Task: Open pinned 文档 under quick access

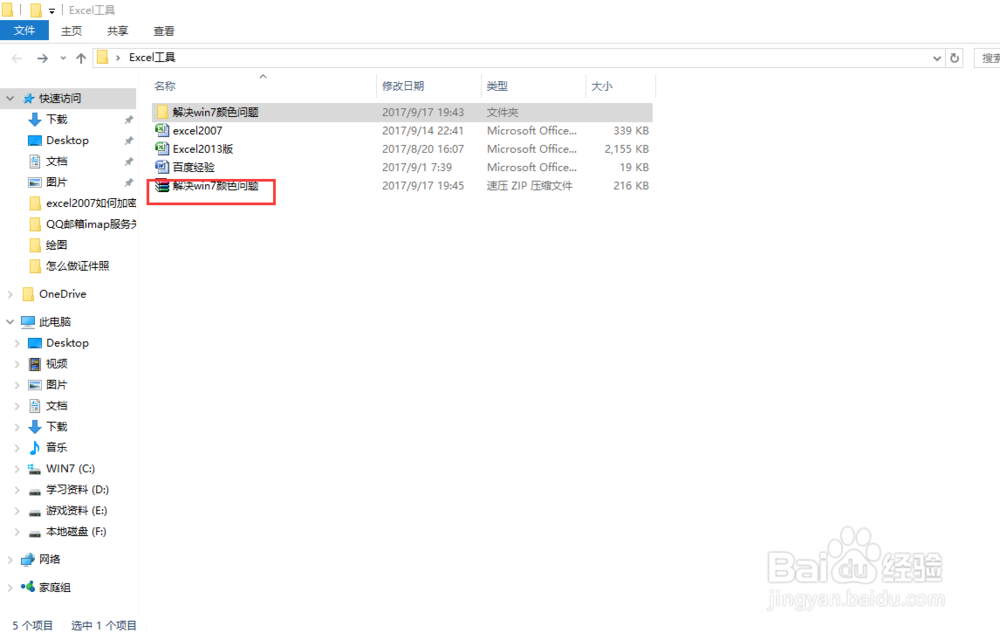Action: [x=57, y=161]
